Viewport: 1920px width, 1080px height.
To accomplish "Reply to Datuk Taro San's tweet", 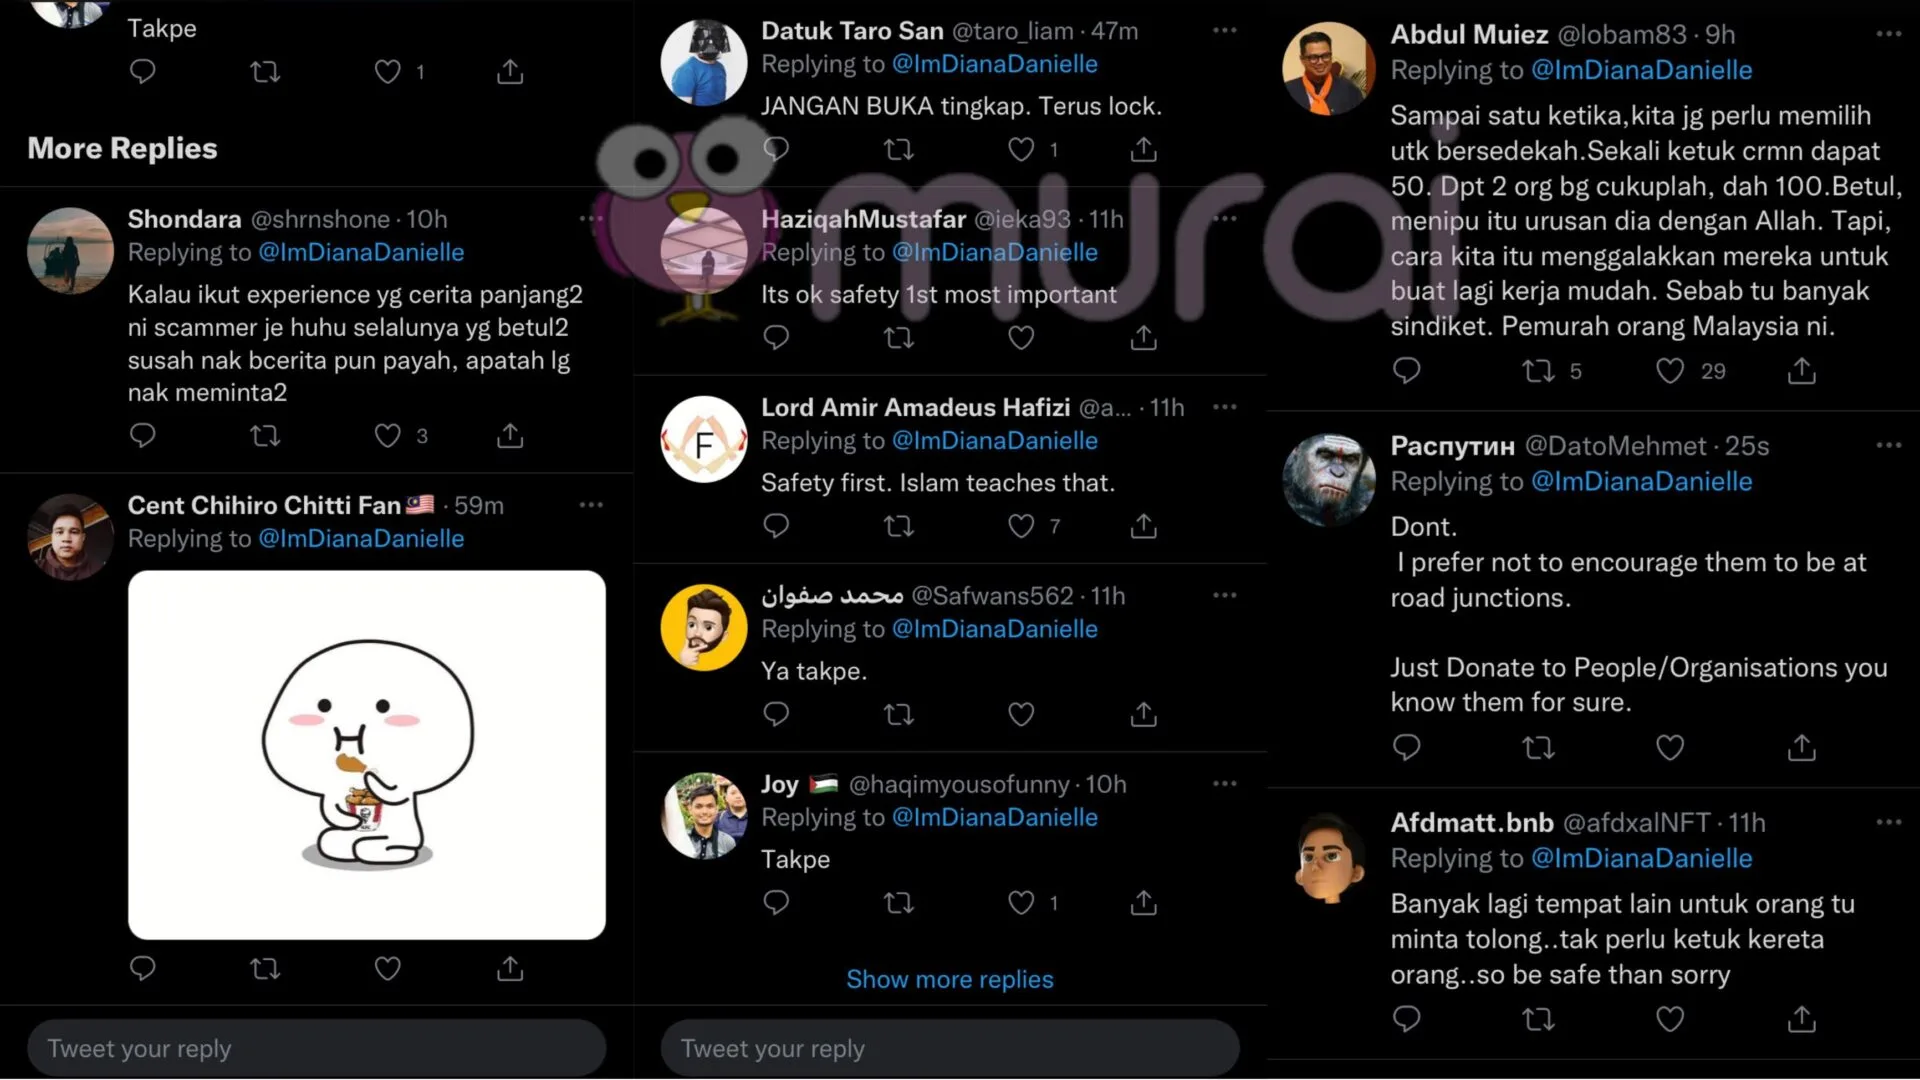I will point(776,149).
